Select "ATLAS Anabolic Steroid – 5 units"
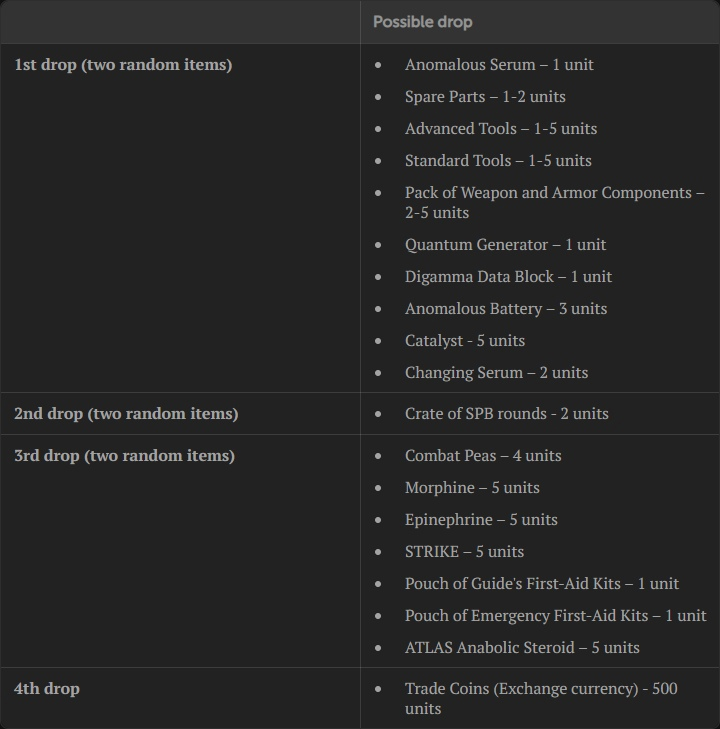Image resolution: width=720 pixels, height=729 pixels. (522, 648)
